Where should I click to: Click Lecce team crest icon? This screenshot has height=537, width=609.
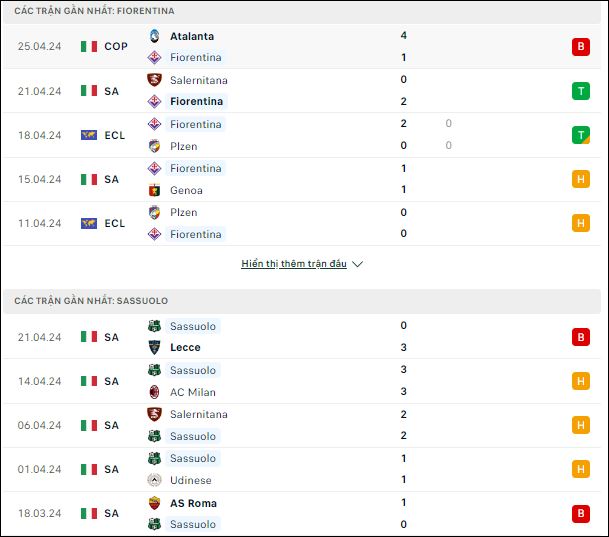[154, 347]
